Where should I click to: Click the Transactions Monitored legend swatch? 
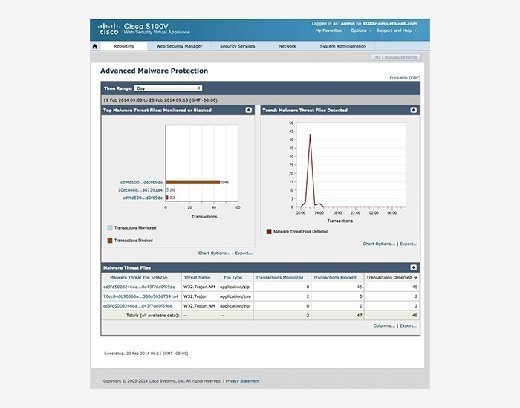coord(110,228)
